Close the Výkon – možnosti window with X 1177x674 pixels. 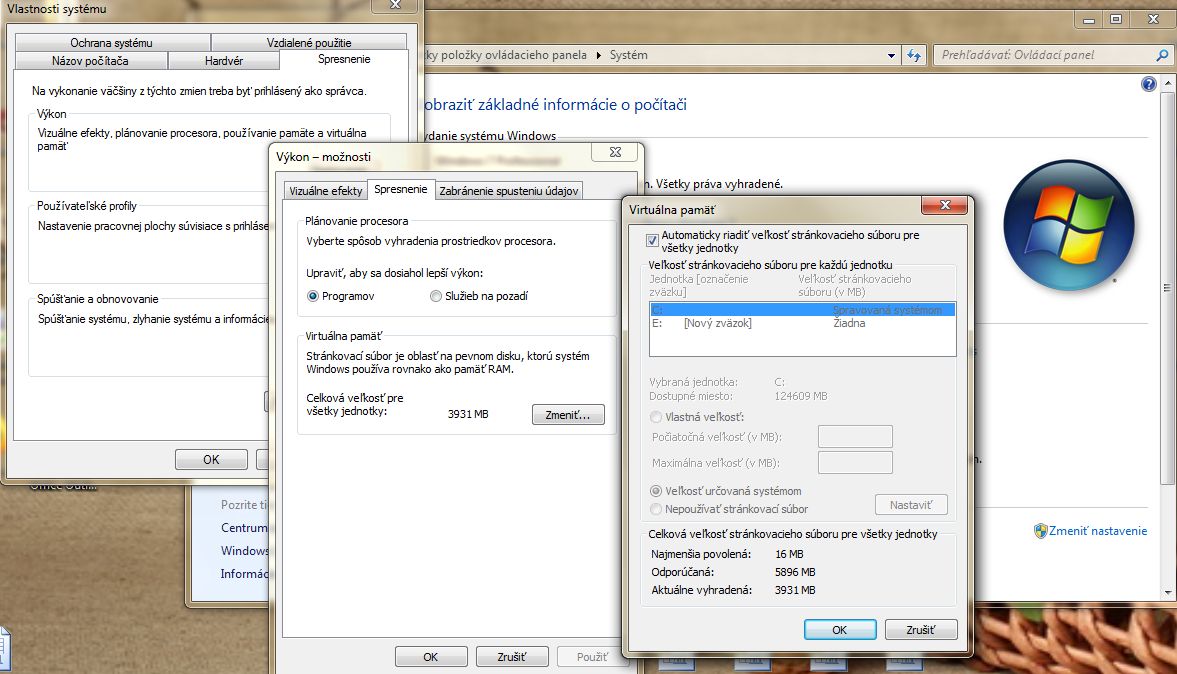(613, 153)
